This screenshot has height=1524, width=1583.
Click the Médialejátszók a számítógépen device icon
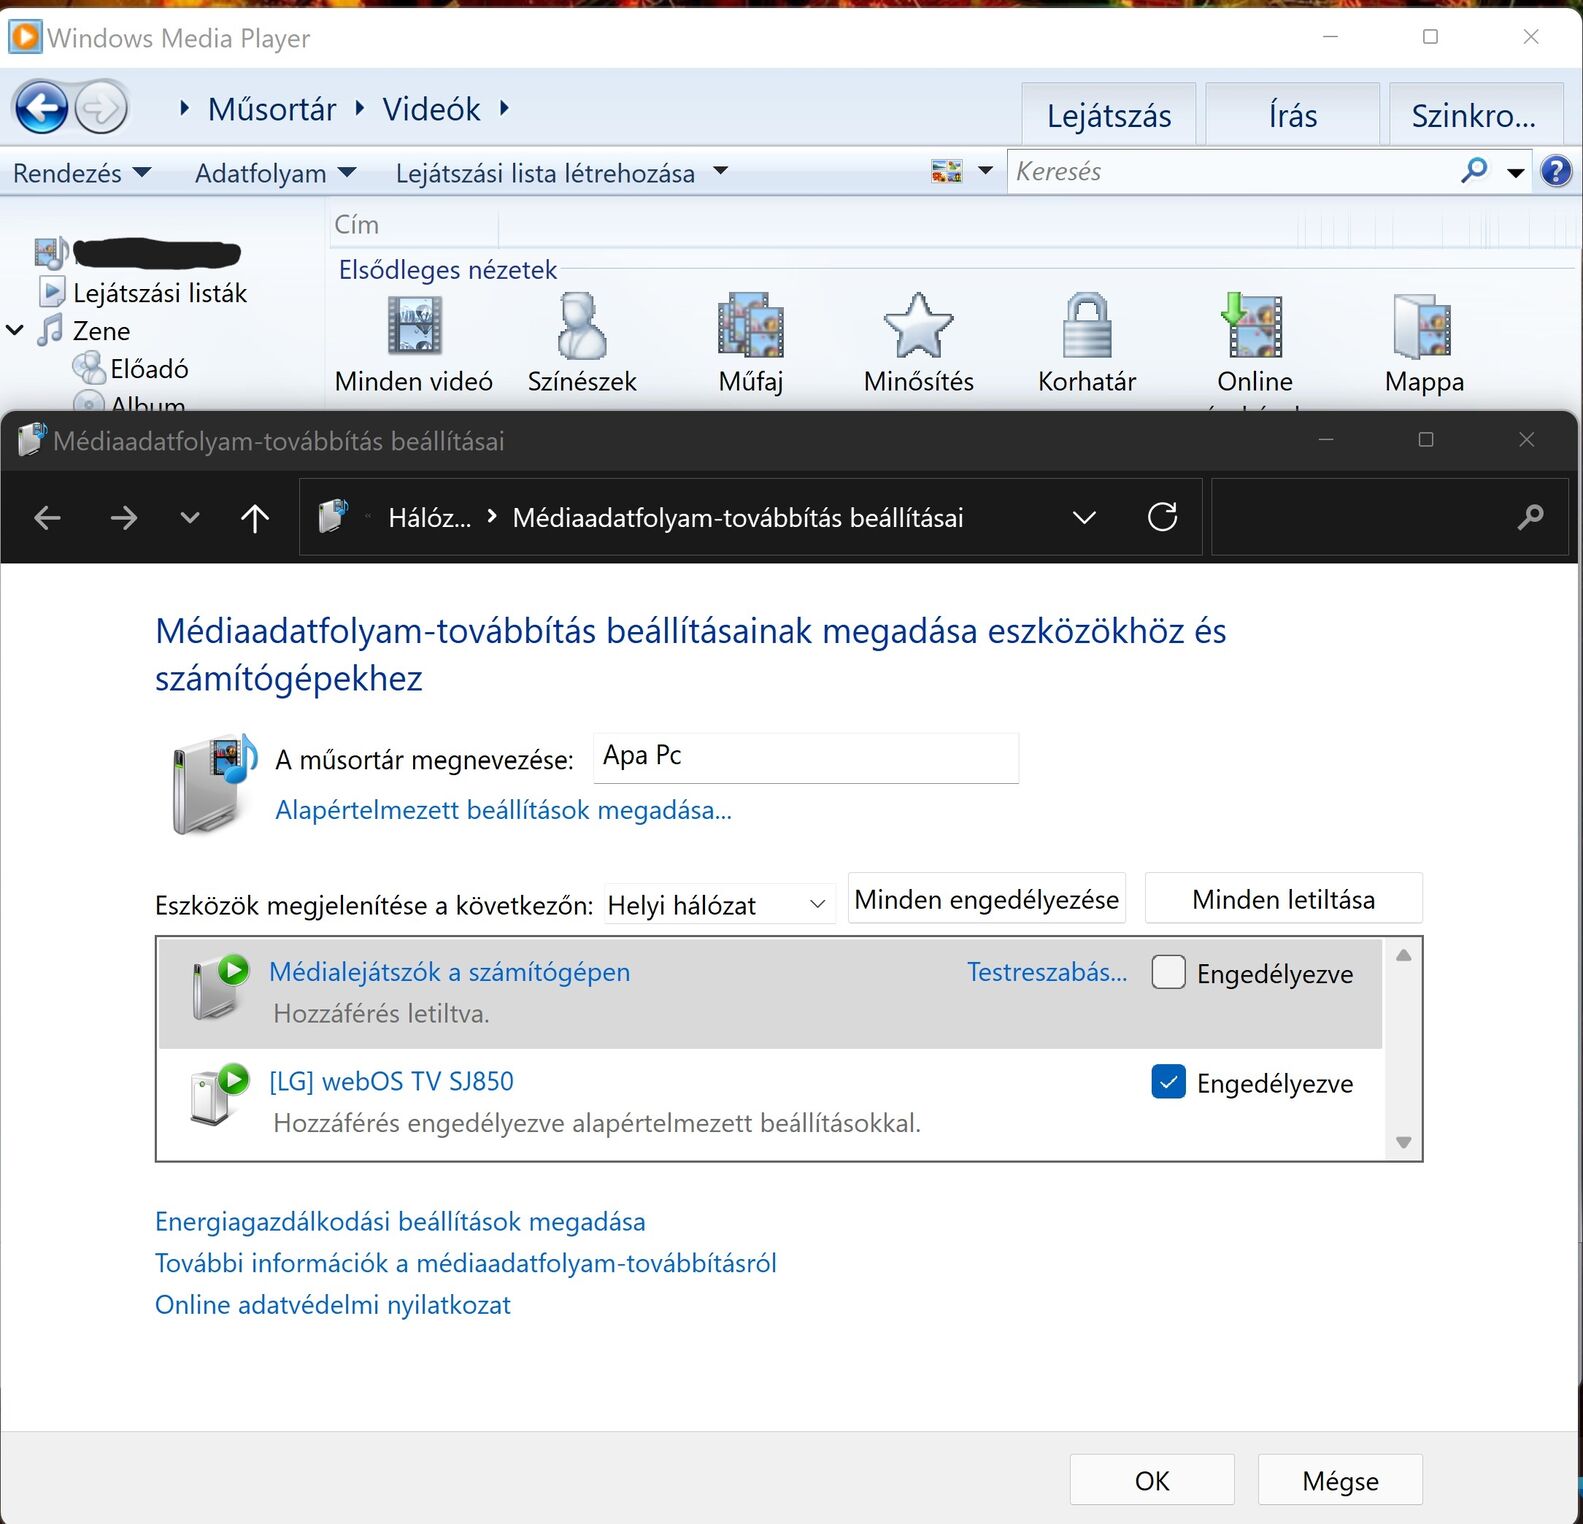click(x=220, y=987)
